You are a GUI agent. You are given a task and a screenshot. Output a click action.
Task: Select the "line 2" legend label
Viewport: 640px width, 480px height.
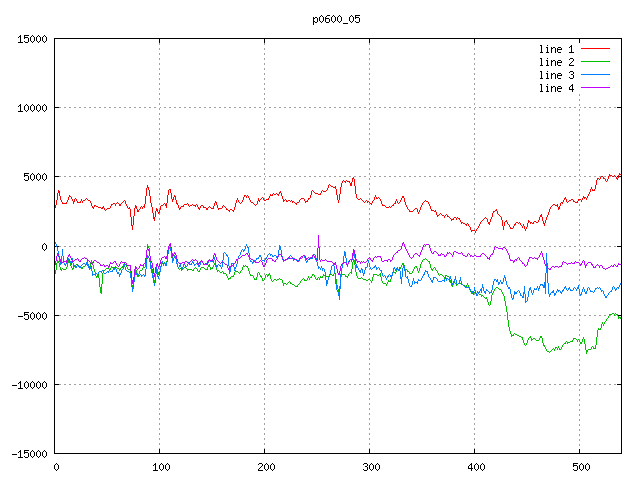pyautogui.click(x=556, y=62)
